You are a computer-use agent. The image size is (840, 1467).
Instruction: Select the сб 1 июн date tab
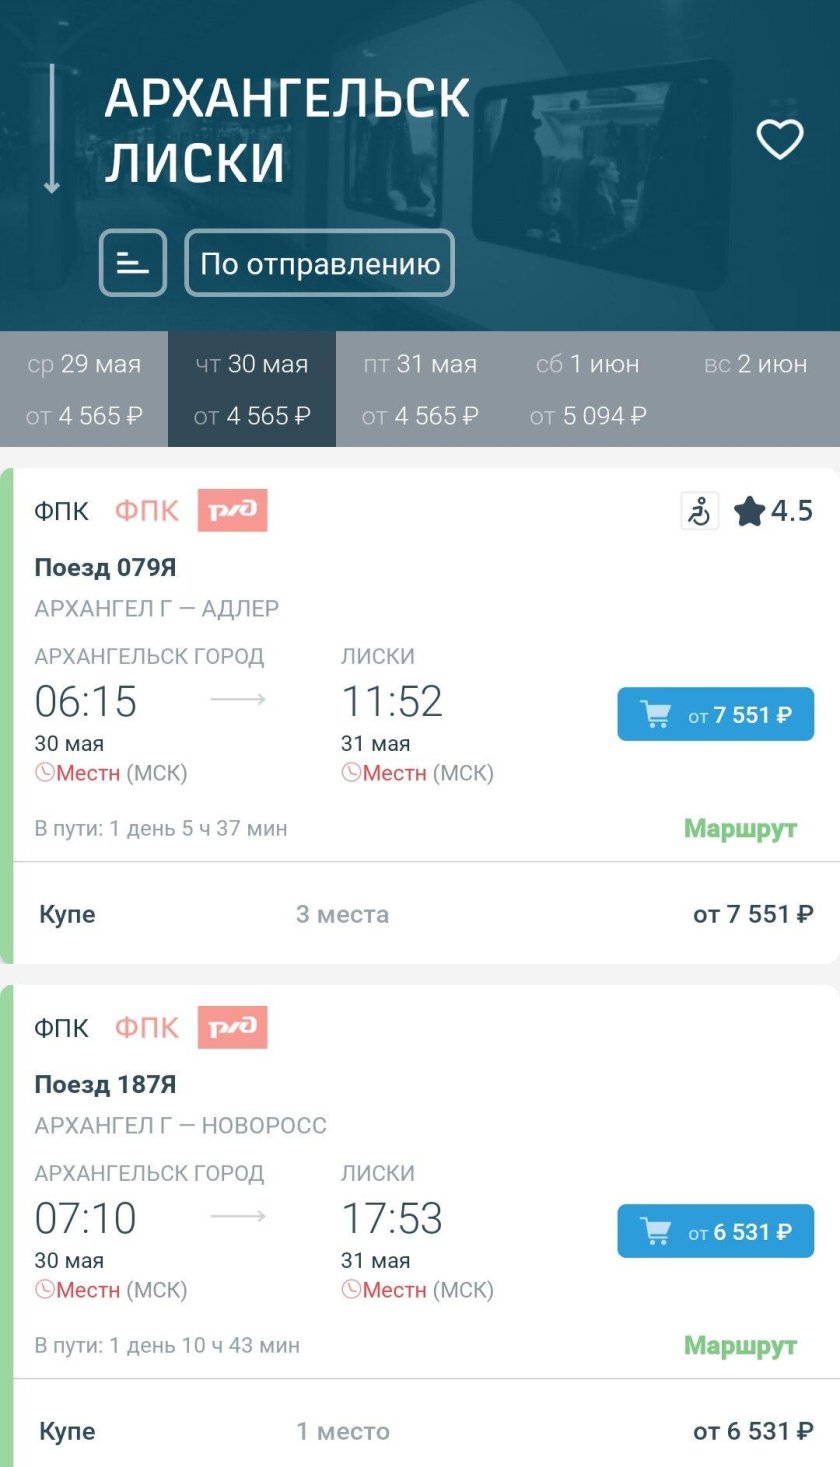[x=588, y=388]
